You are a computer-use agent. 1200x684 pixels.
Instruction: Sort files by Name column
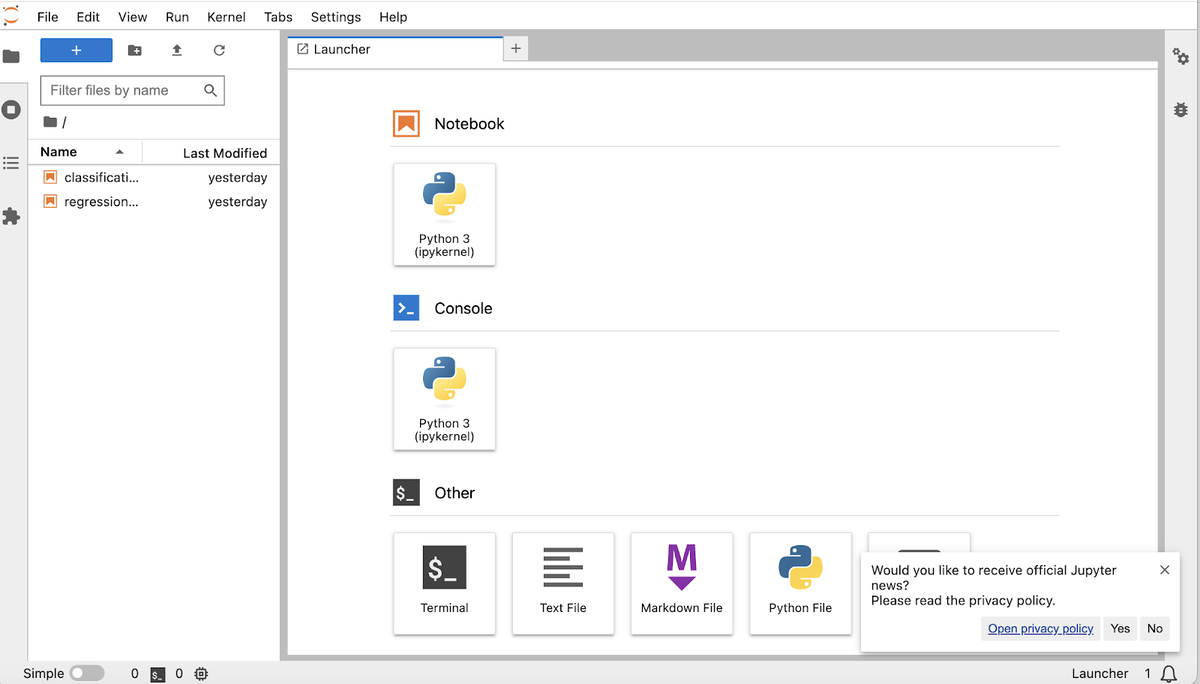pyautogui.click(x=85, y=152)
